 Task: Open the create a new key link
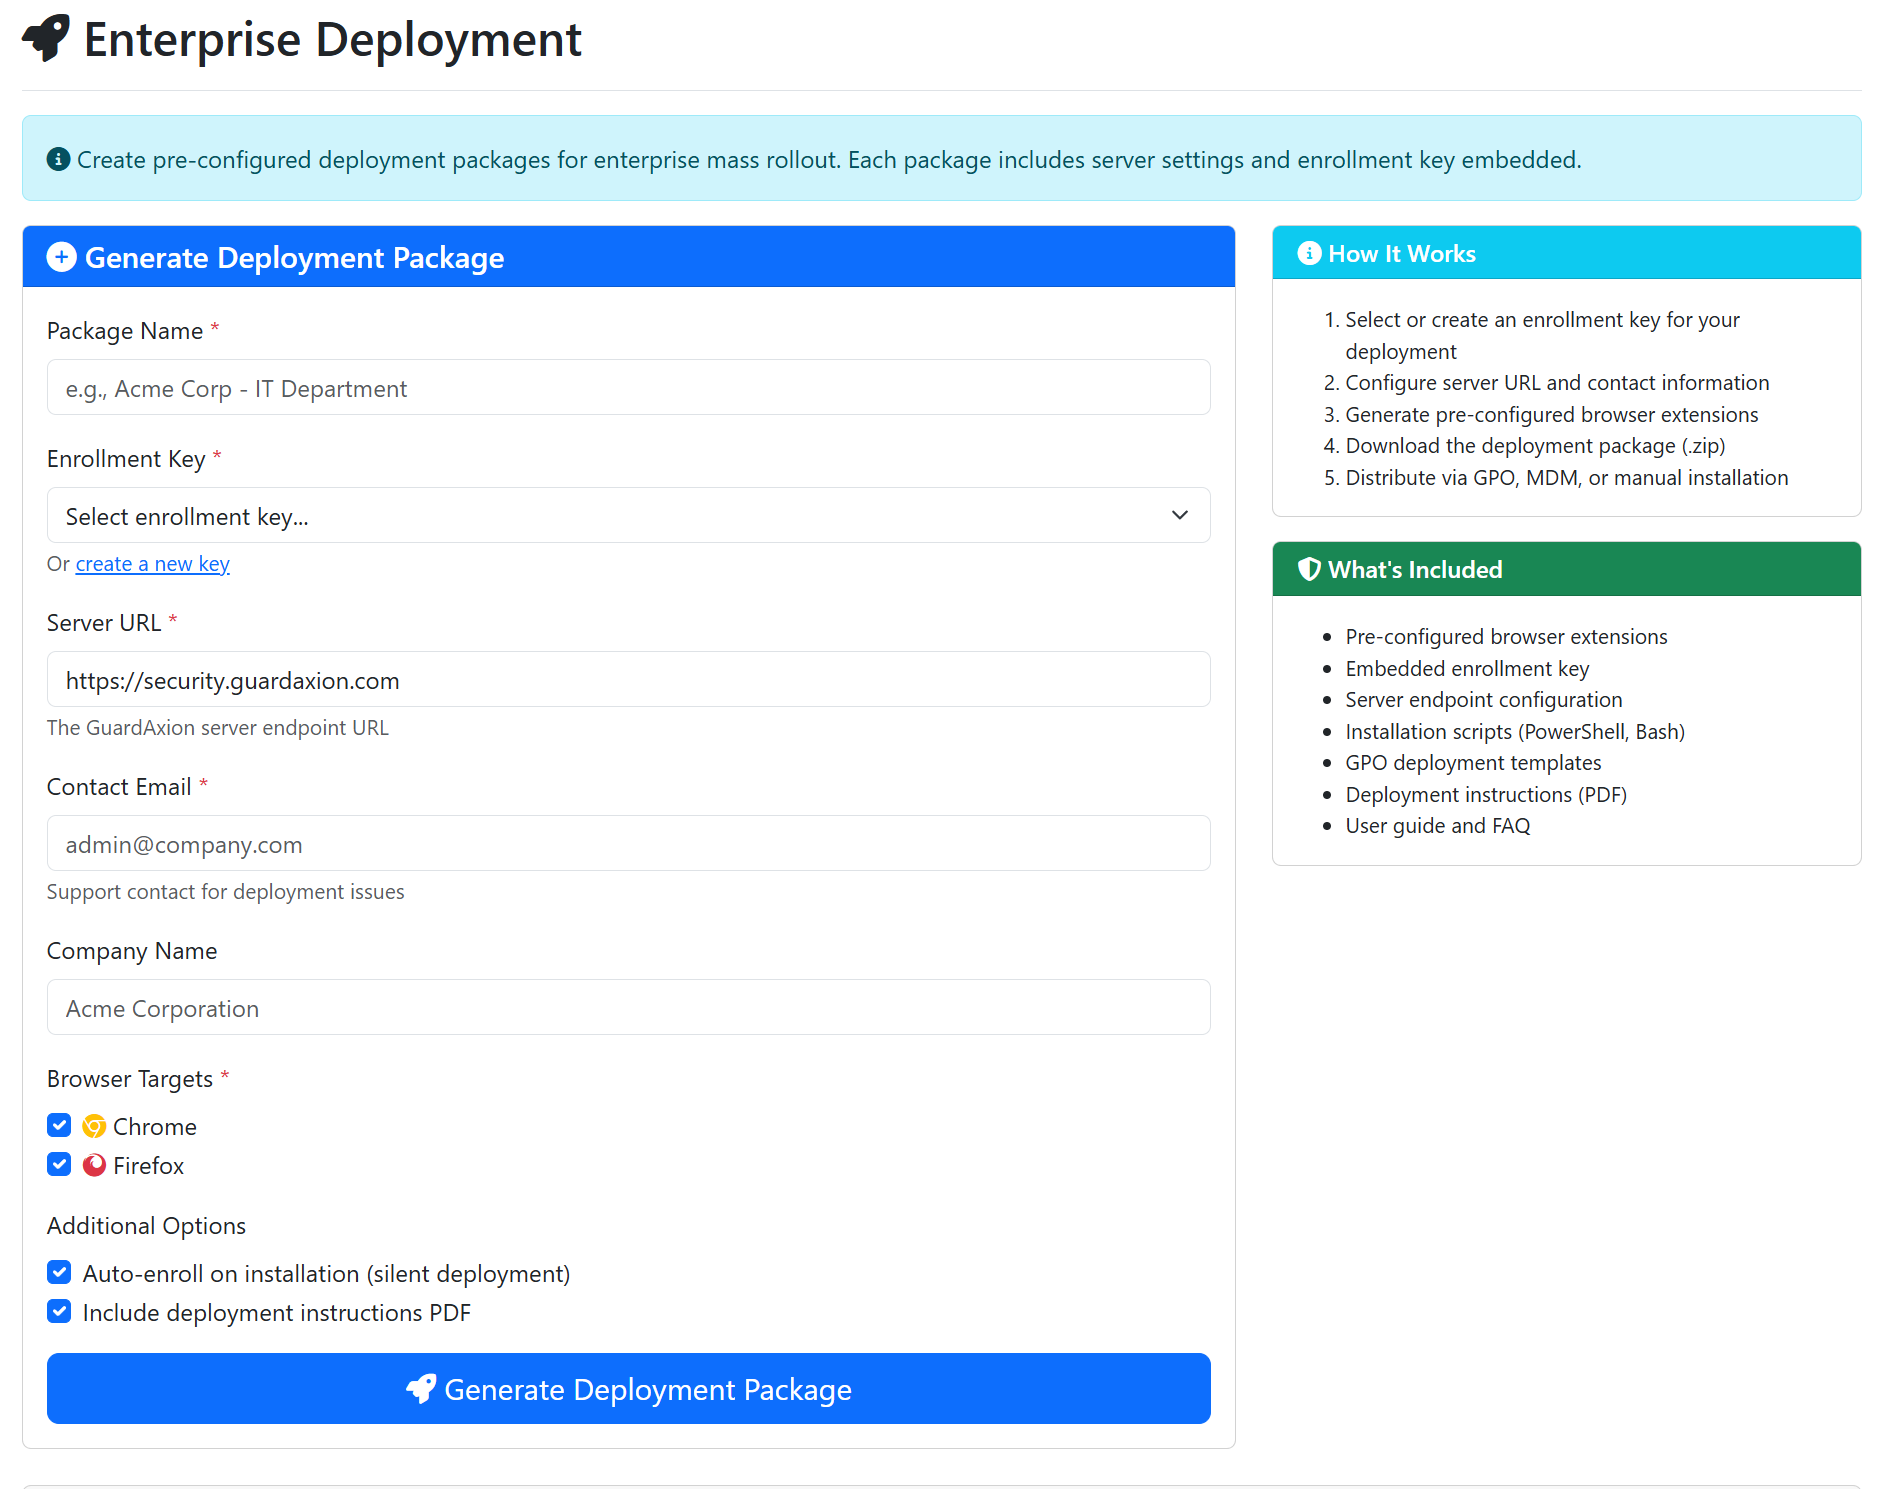152,563
